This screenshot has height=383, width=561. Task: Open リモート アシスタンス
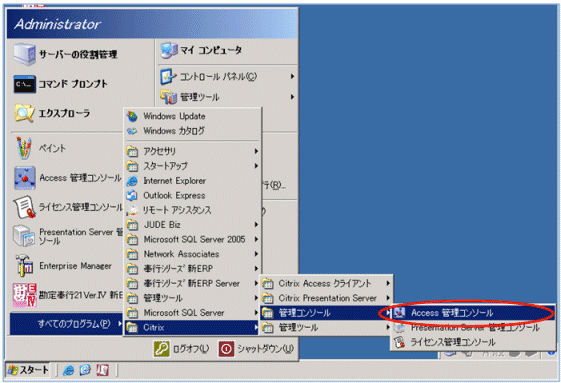pyautogui.click(x=192, y=210)
